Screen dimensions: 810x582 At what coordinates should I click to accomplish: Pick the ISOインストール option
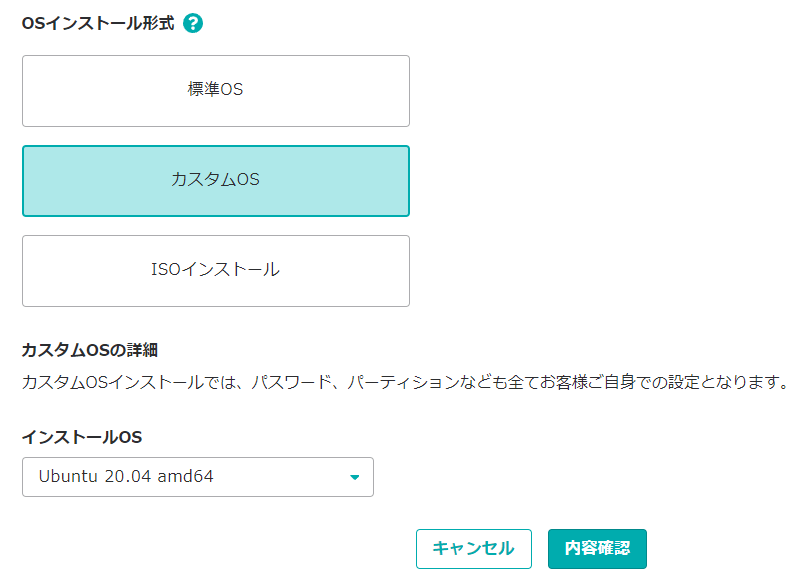[216, 271]
